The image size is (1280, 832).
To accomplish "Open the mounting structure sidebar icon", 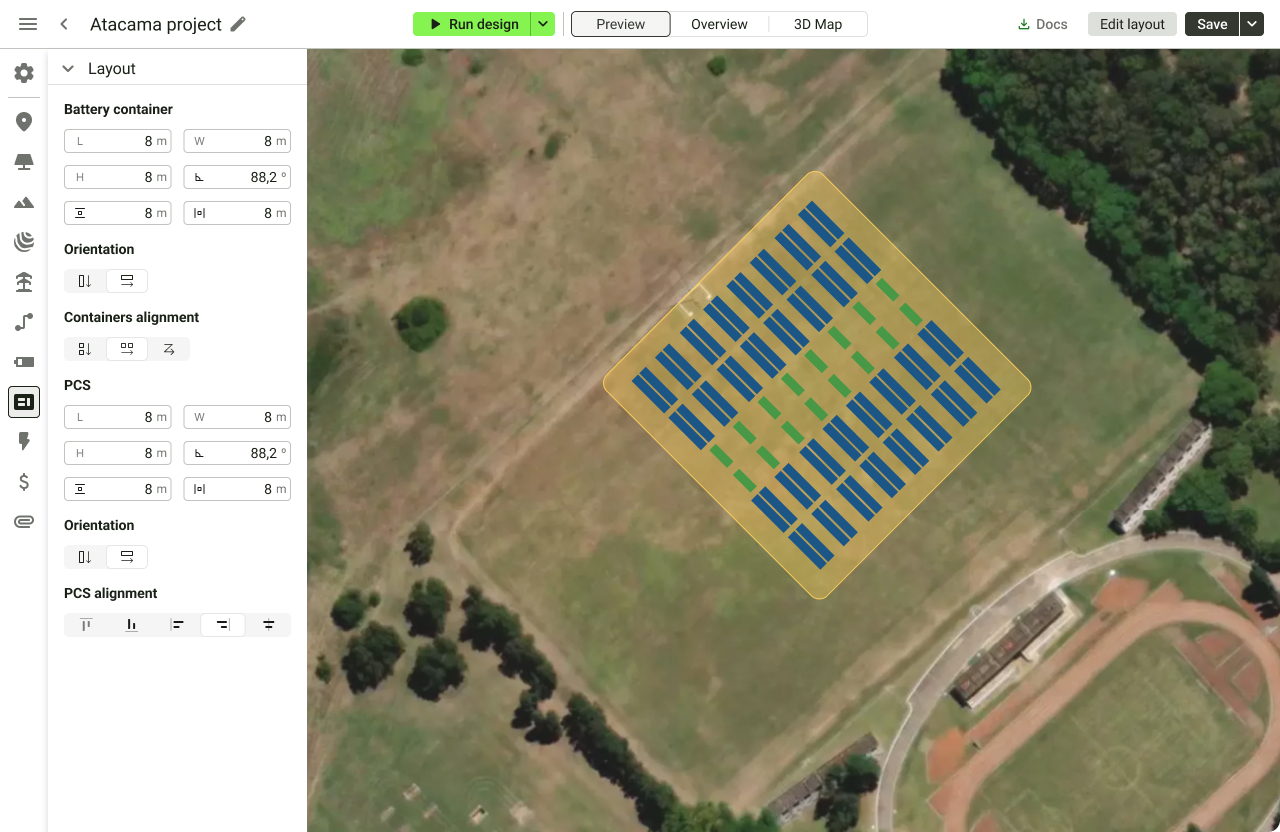I will pos(24,282).
